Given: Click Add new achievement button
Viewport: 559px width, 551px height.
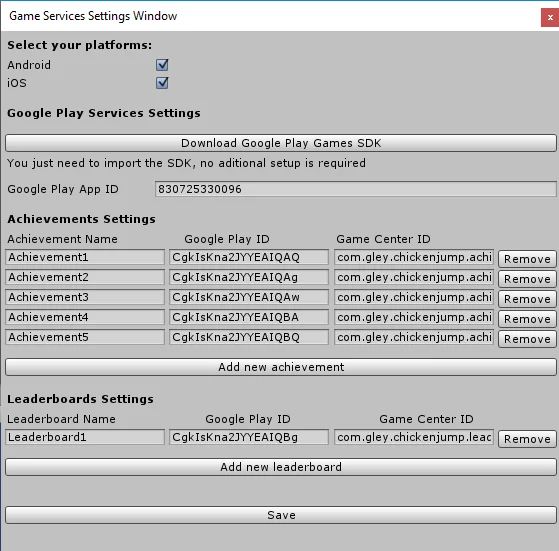Looking at the screenshot, I should pyautogui.click(x=281, y=367).
